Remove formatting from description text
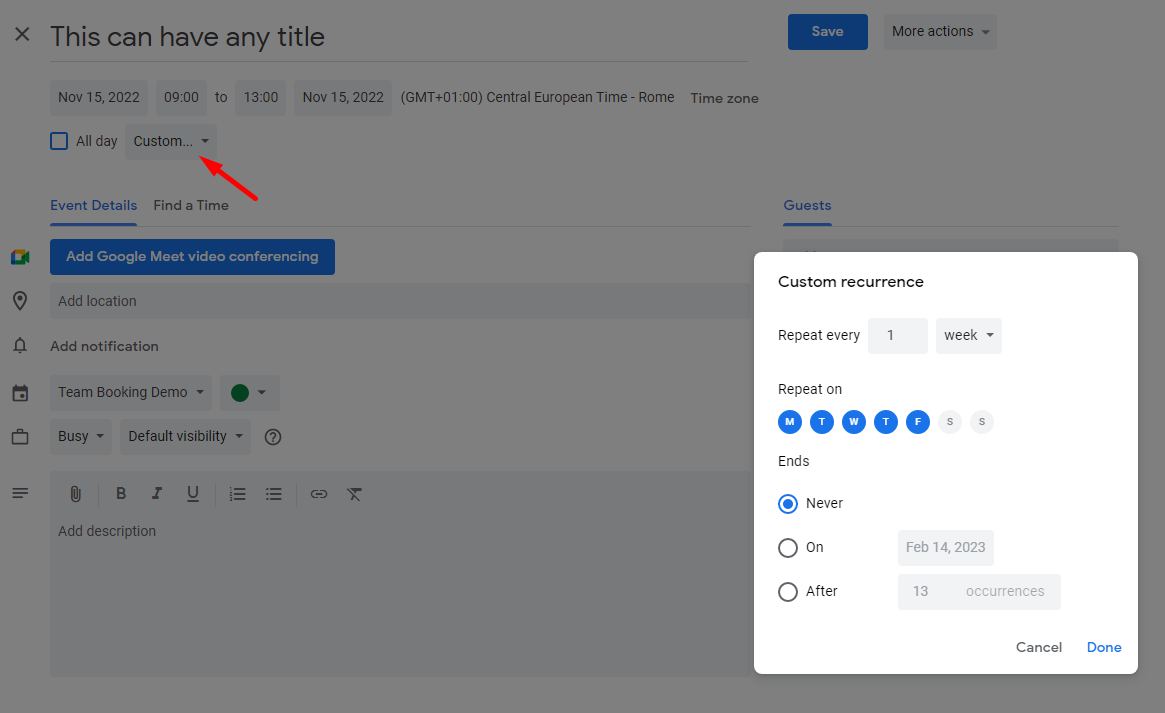Screen dimensions: 1165x713 (354, 494)
